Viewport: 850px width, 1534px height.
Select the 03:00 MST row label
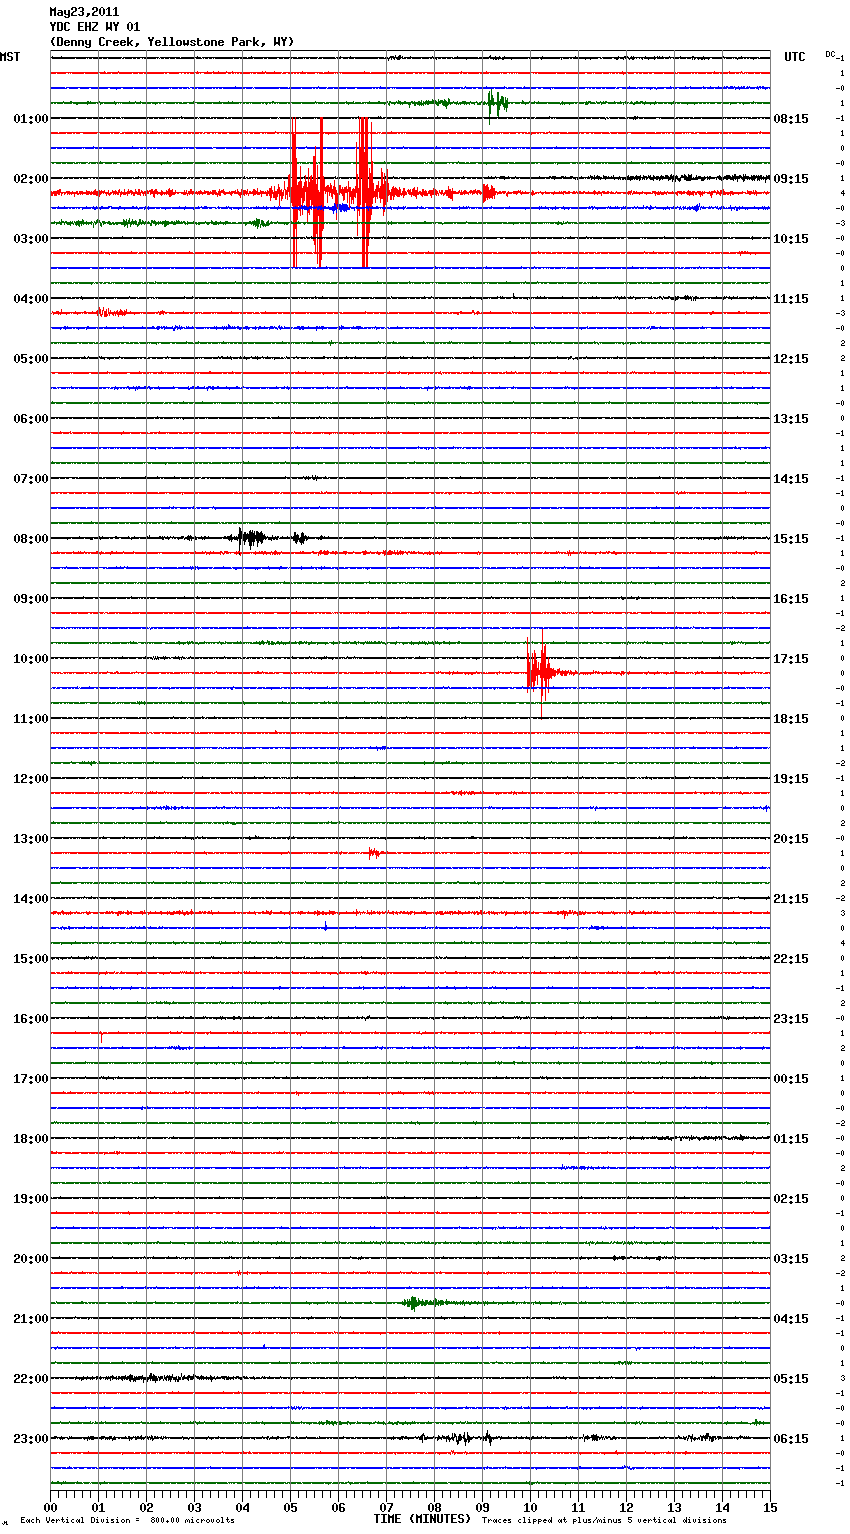[x=31, y=239]
